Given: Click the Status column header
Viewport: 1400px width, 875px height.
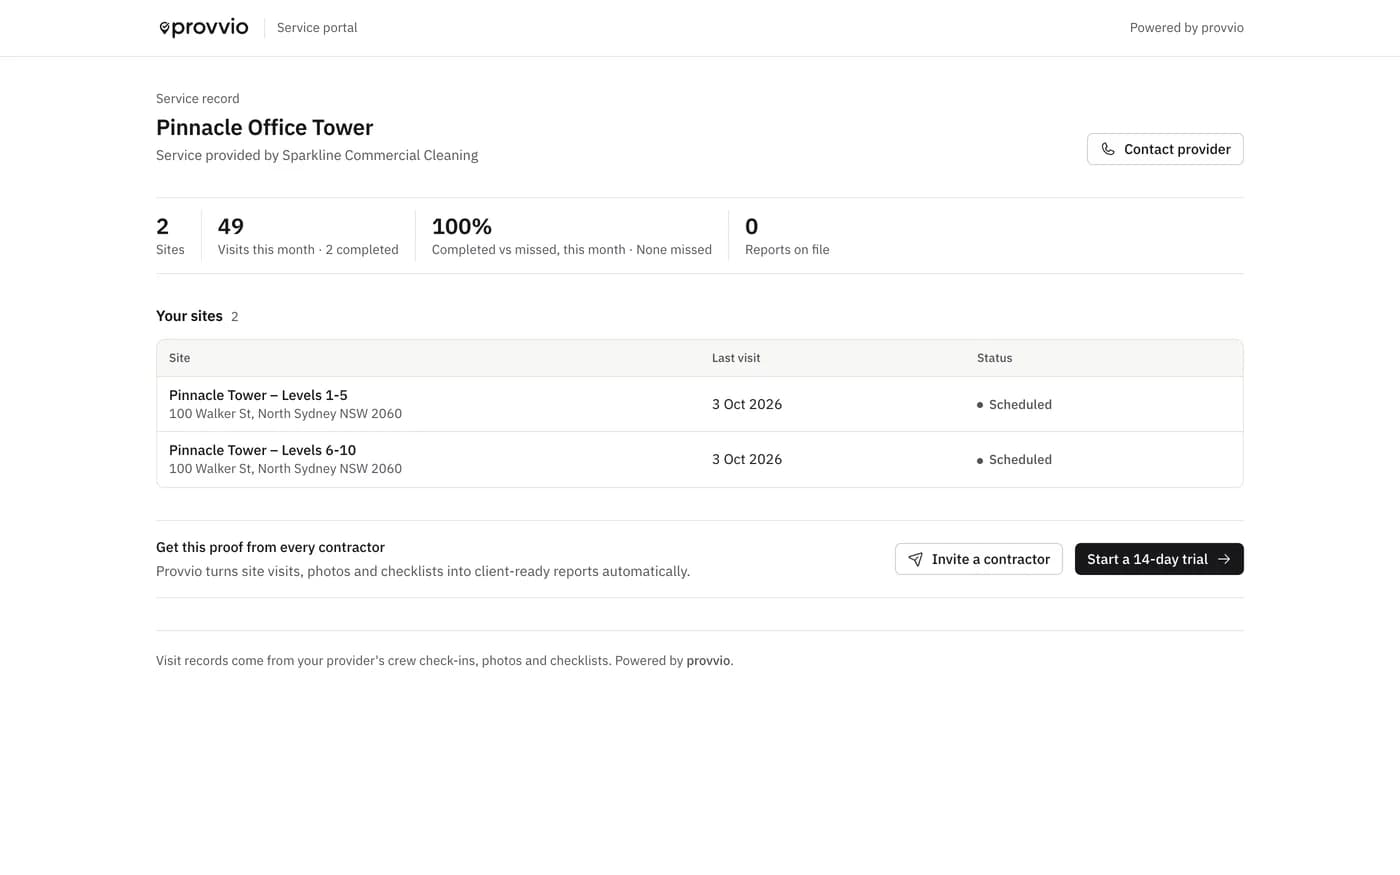Looking at the screenshot, I should [x=995, y=358].
